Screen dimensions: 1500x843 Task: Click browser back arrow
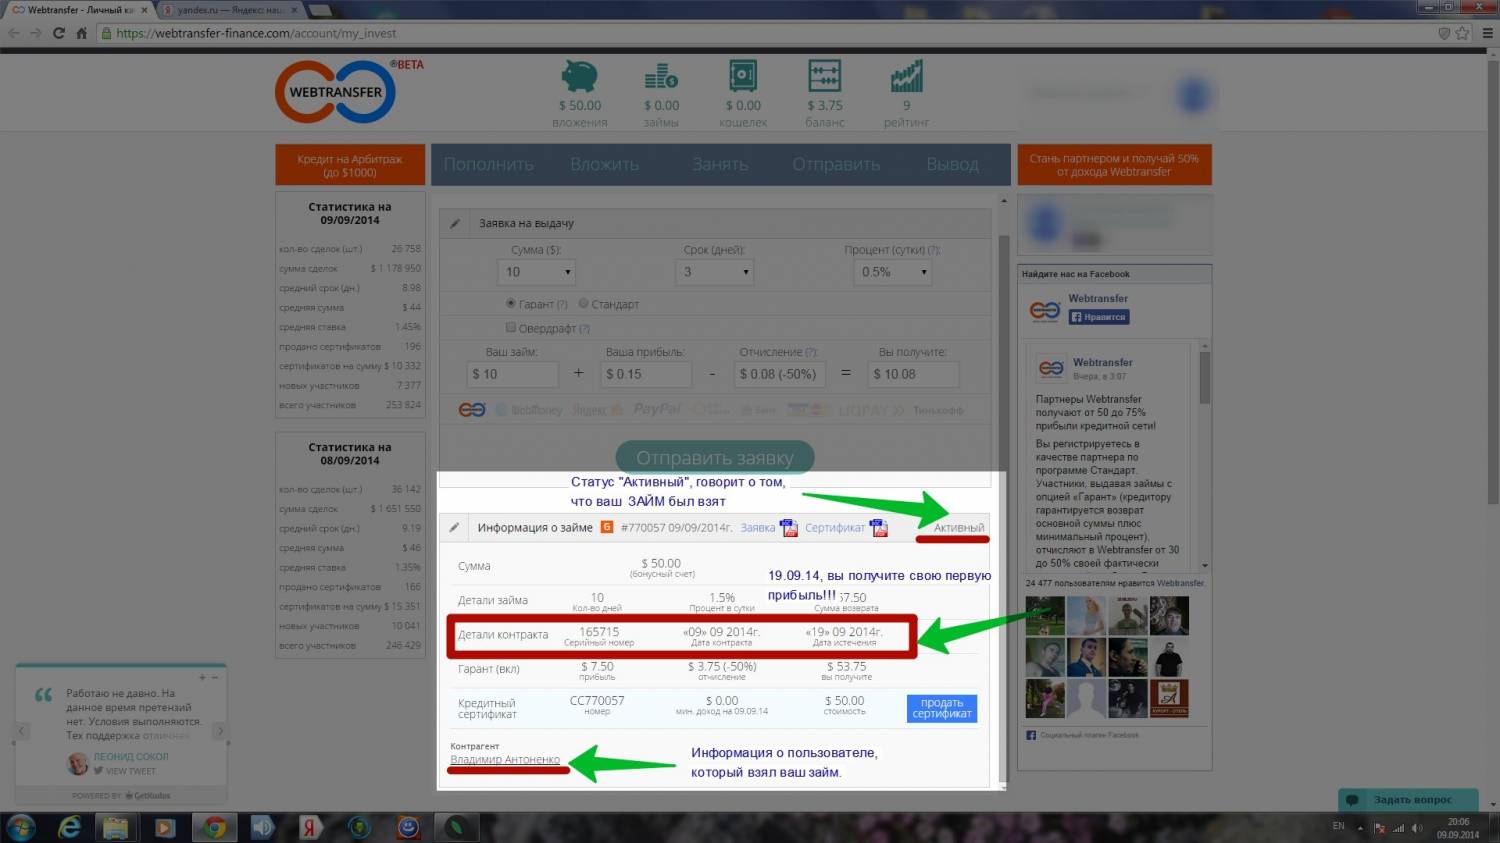(x=13, y=33)
